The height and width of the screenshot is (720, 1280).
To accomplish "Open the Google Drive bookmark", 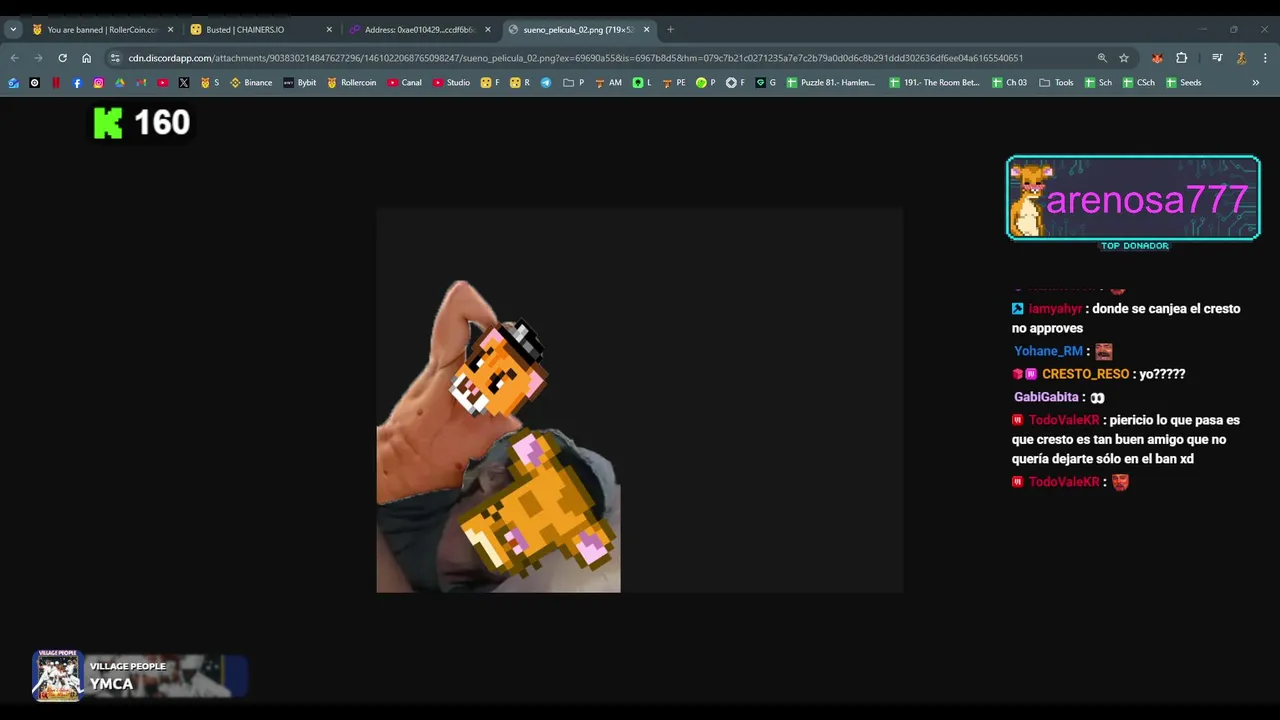I will pos(120,83).
